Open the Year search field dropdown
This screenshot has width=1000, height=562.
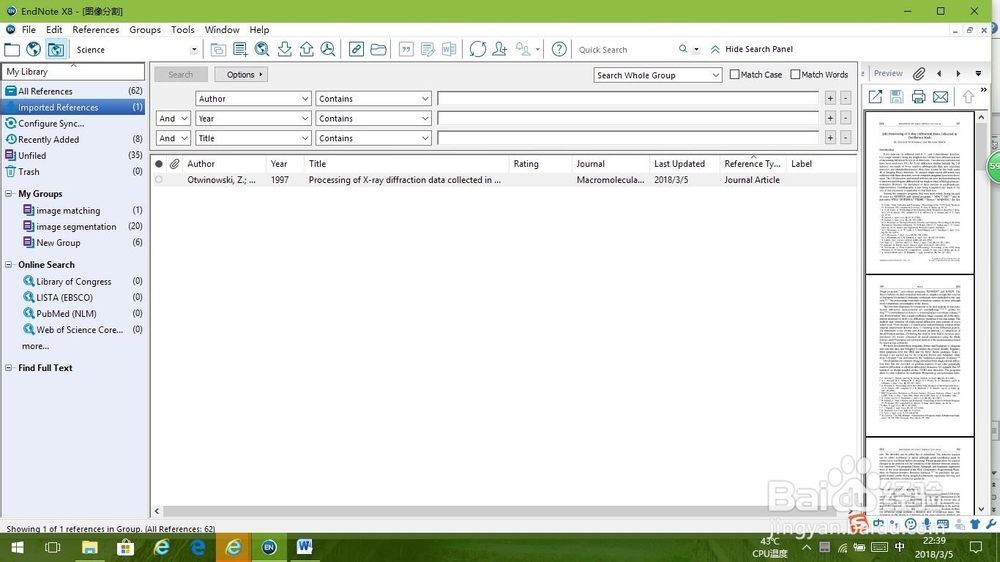[253, 119]
